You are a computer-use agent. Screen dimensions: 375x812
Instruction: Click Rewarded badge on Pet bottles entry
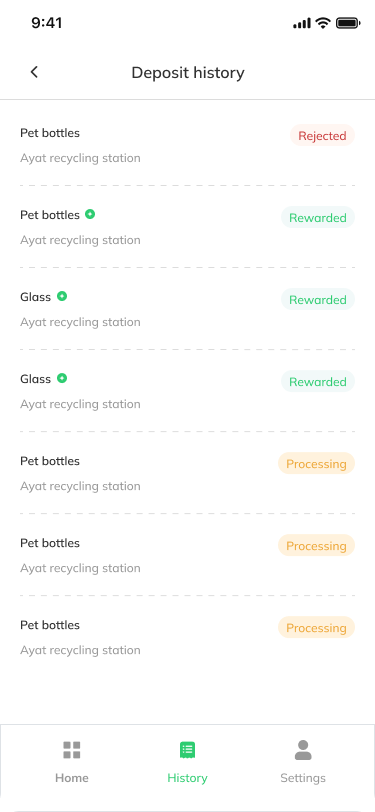318,218
